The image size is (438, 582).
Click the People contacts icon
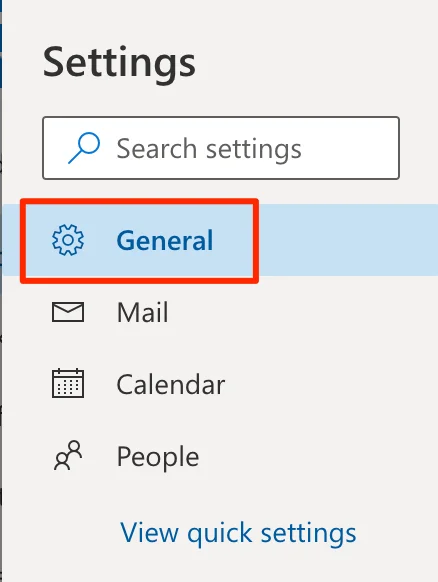point(68,455)
